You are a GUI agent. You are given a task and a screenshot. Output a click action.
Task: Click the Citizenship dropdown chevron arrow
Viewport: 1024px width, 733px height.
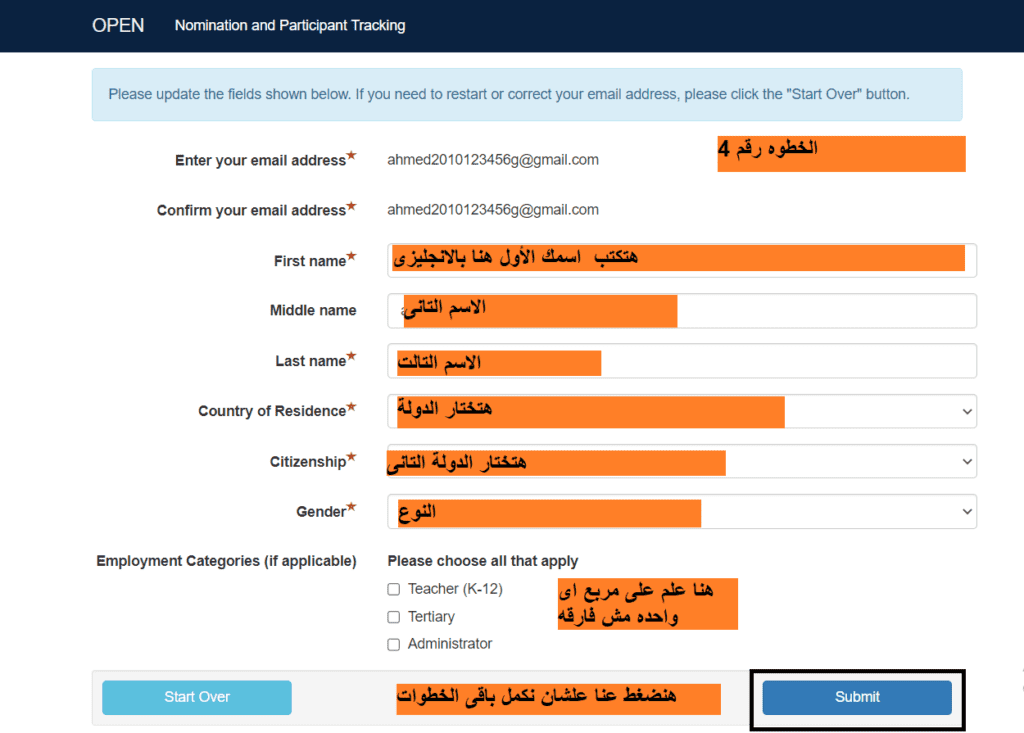coord(966,461)
